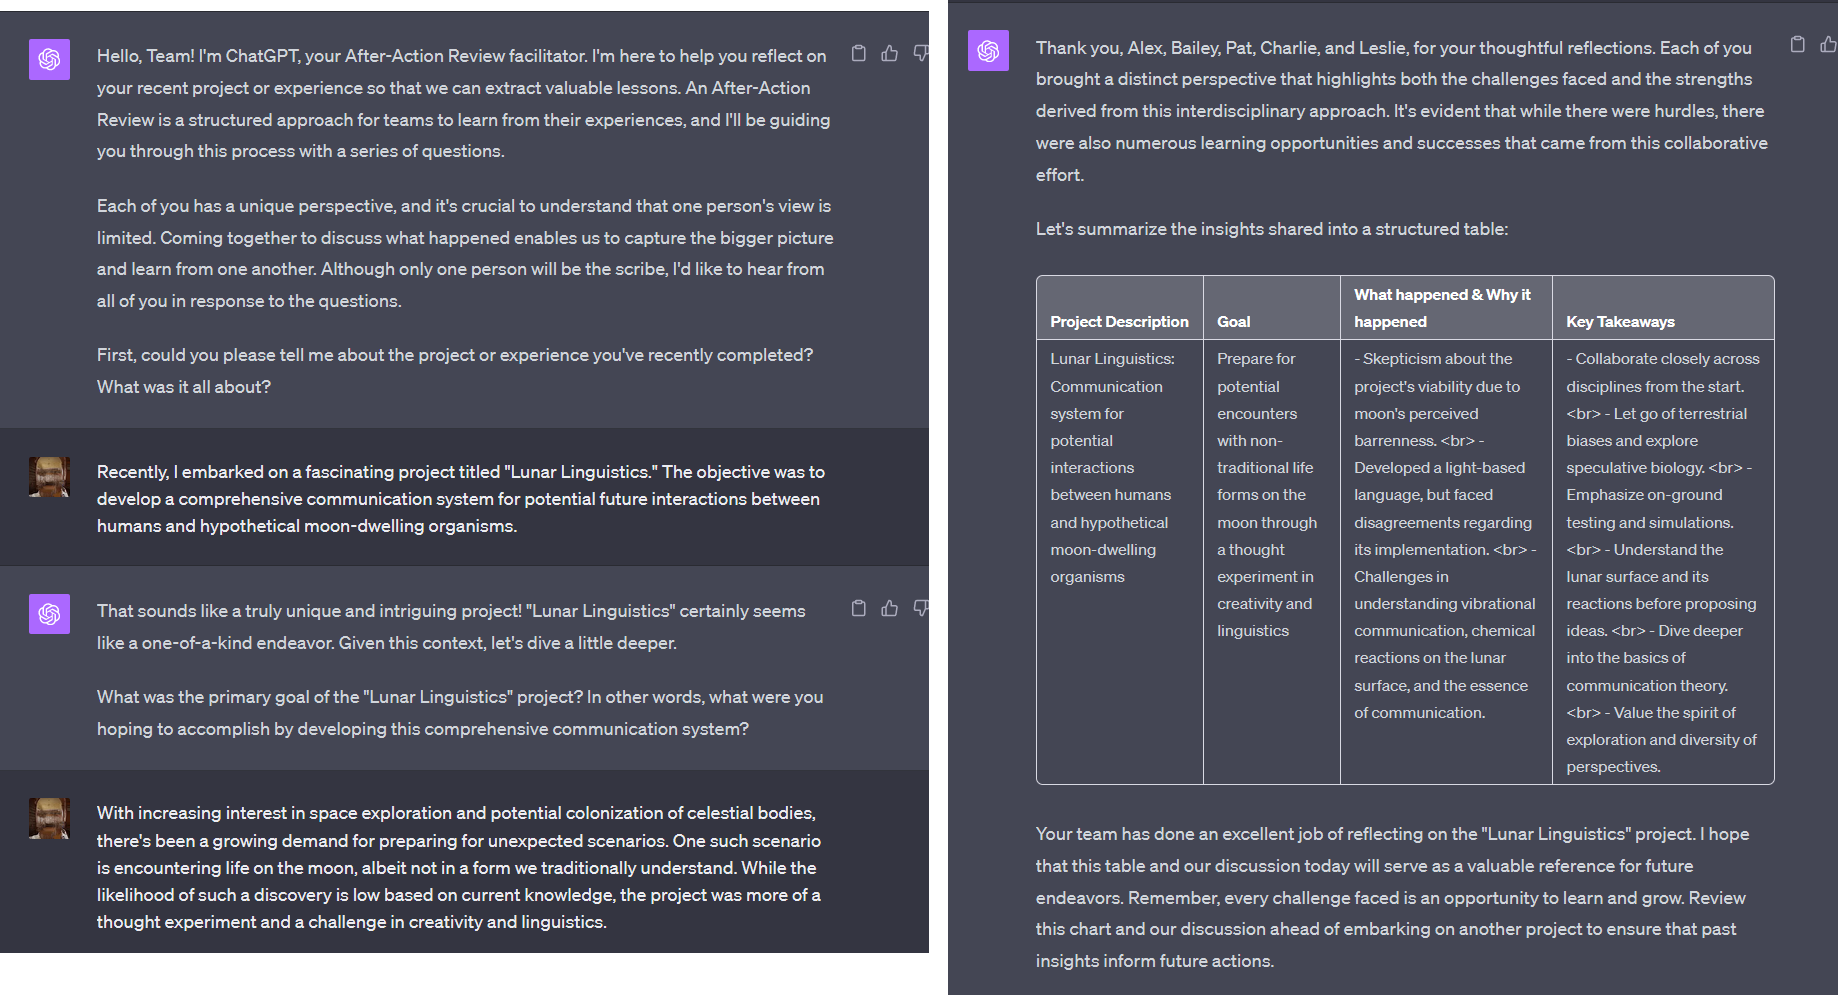The image size is (1838, 995).
Task: Click user avatar next to "Recently, I embarked" message
Action: 49,477
